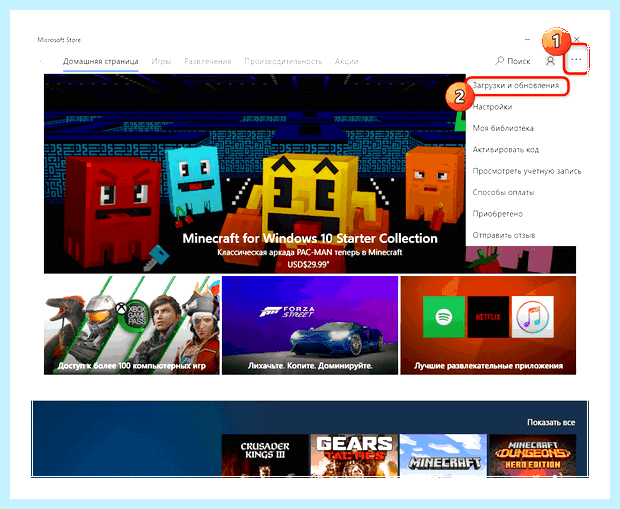Click the Netflix app icon
620x509 pixels.
click(488, 317)
